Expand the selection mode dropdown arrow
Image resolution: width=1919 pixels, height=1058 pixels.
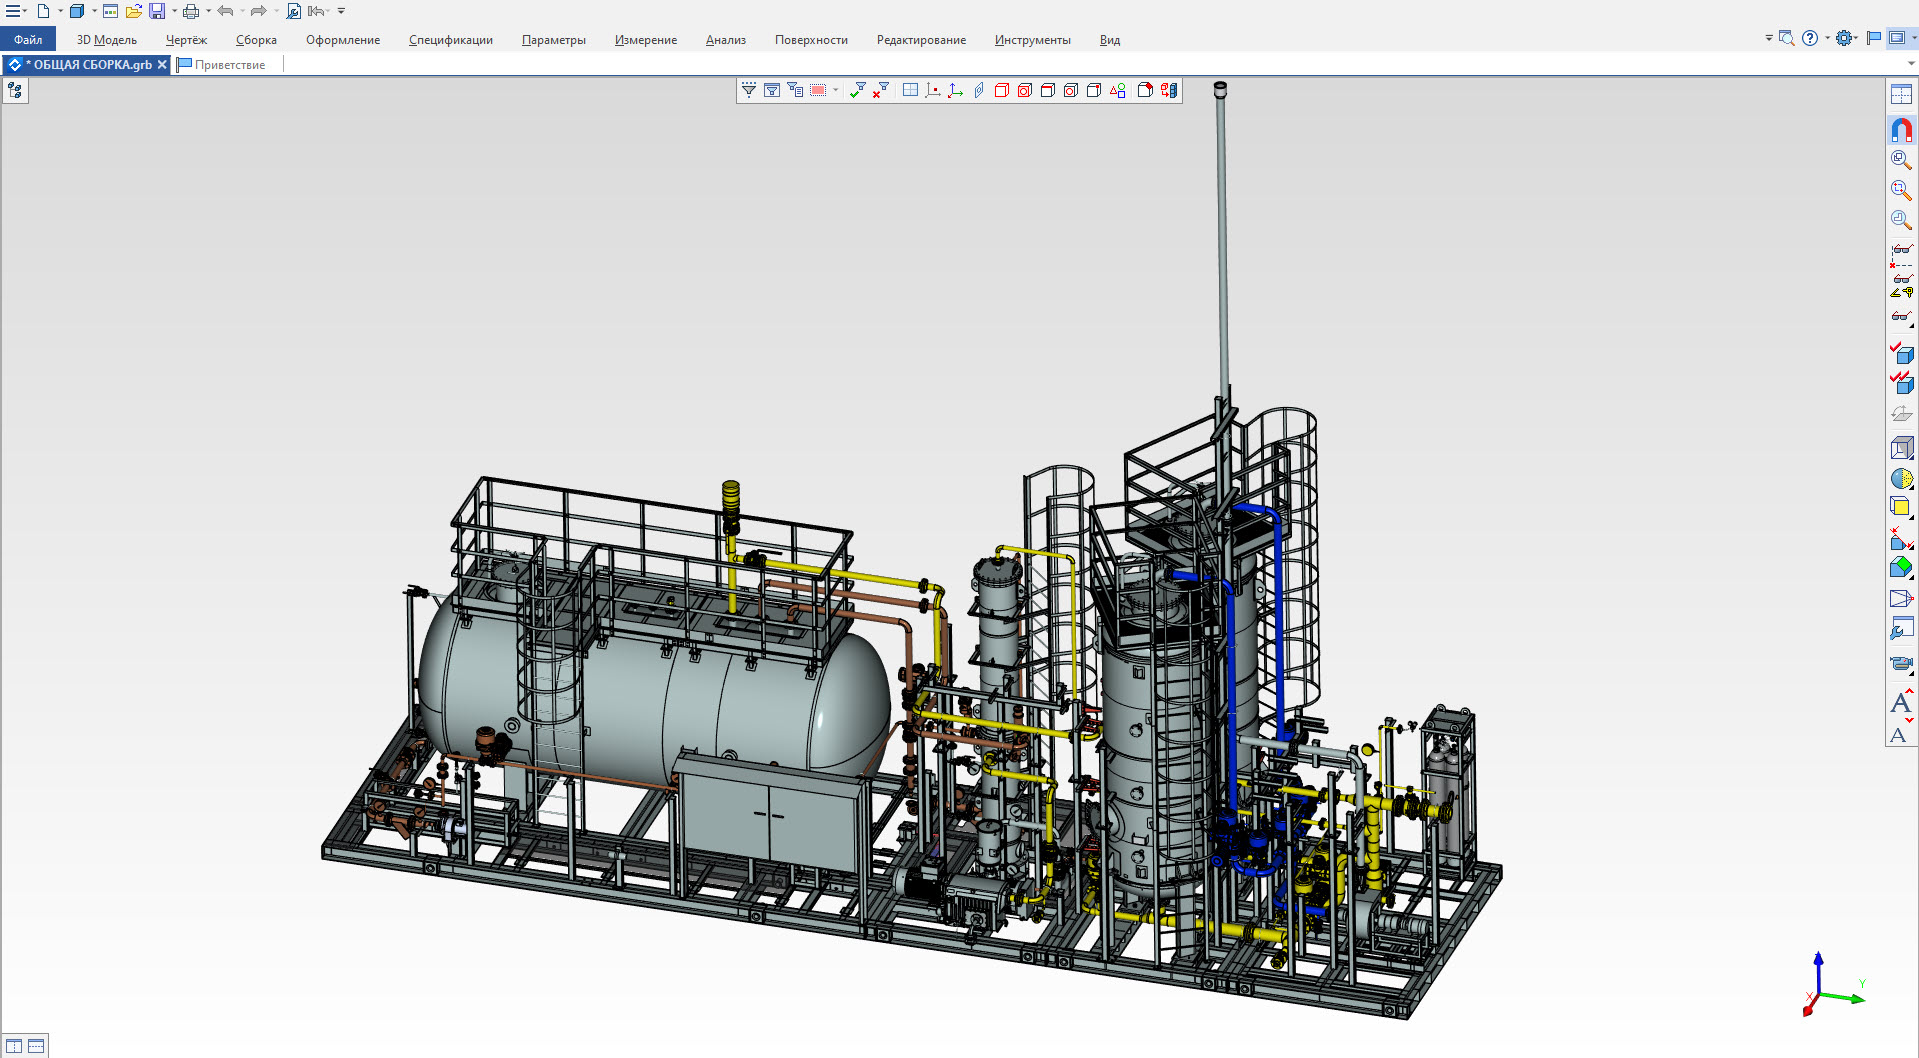click(x=836, y=90)
